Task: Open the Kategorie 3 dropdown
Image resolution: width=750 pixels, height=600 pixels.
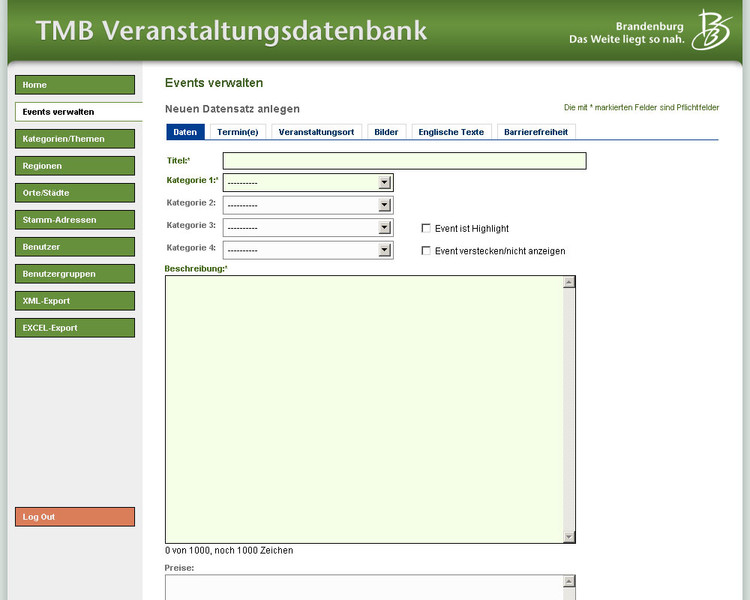Action: (x=308, y=227)
